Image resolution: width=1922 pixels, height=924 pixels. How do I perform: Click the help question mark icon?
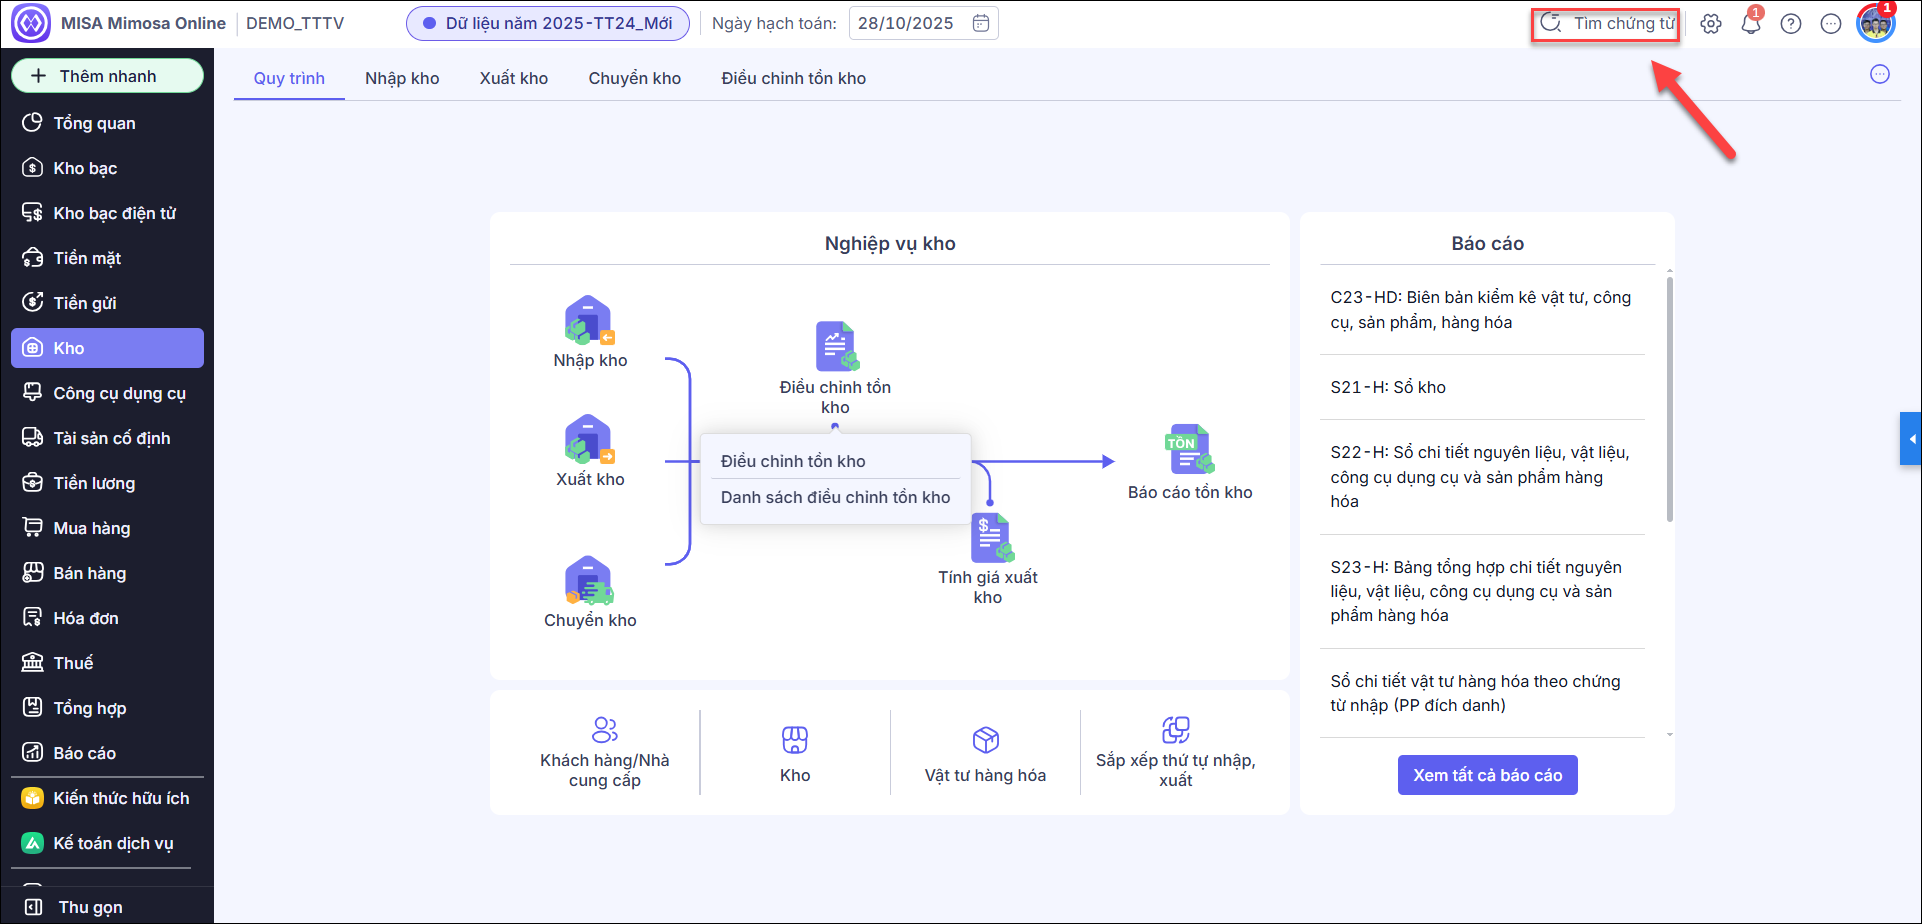point(1791,24)
